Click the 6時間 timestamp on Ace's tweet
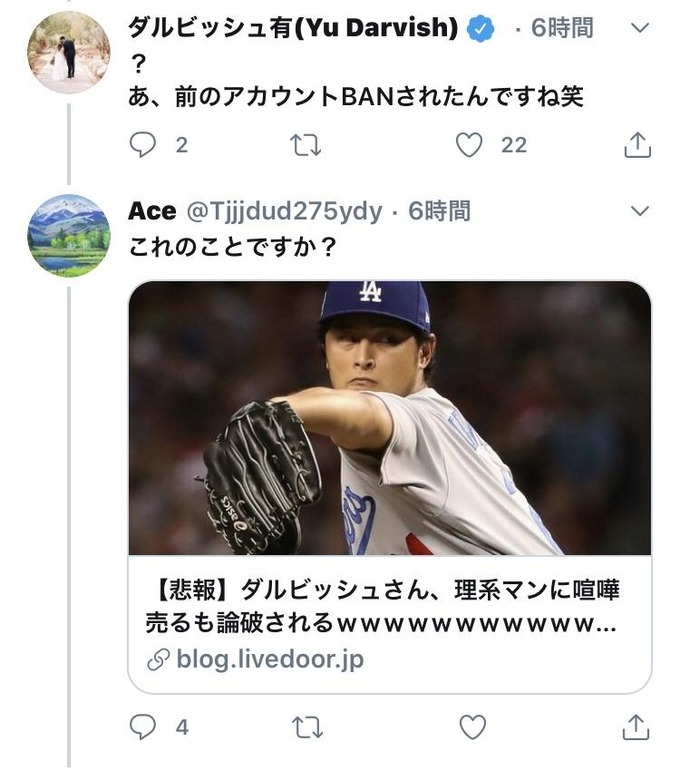This screenshot has width=680, height=771. (439, 211)
